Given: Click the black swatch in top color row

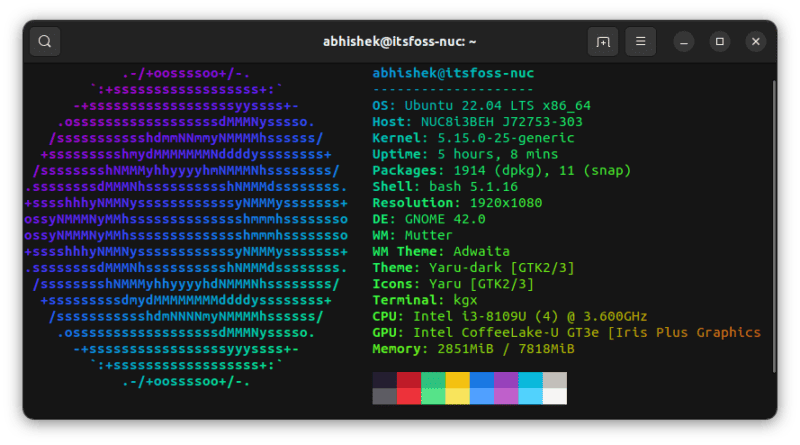Looking at the screenshot, I should (x=384, y=380).
